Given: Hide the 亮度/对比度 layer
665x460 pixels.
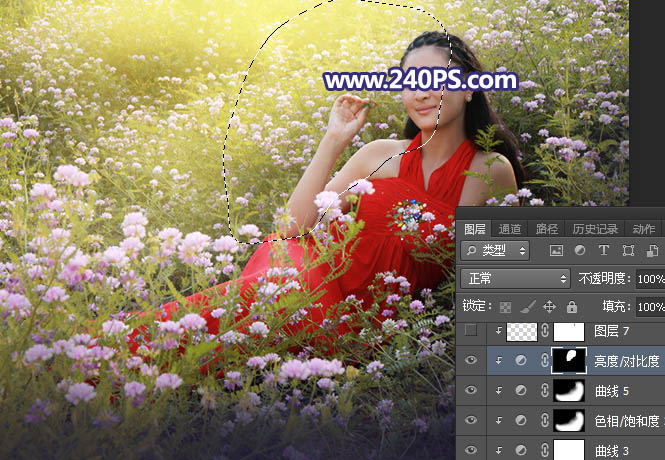Looking at the screenshot, I should [x=472, y=361].
